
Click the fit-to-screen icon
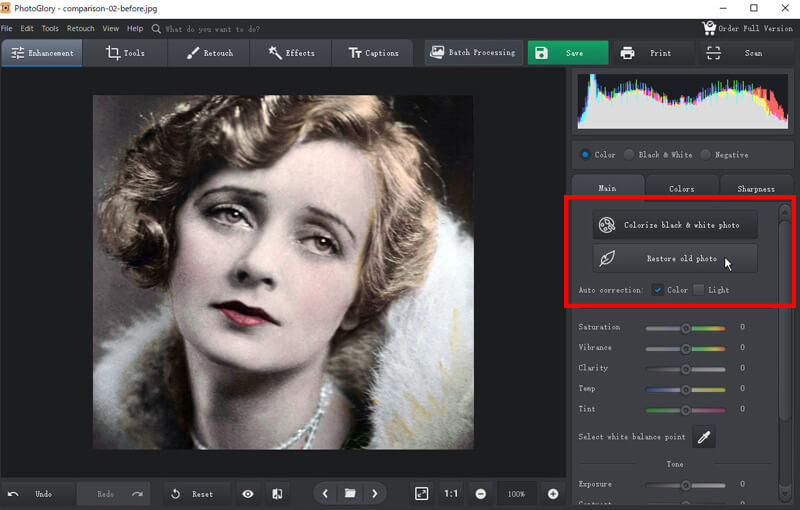422,494
